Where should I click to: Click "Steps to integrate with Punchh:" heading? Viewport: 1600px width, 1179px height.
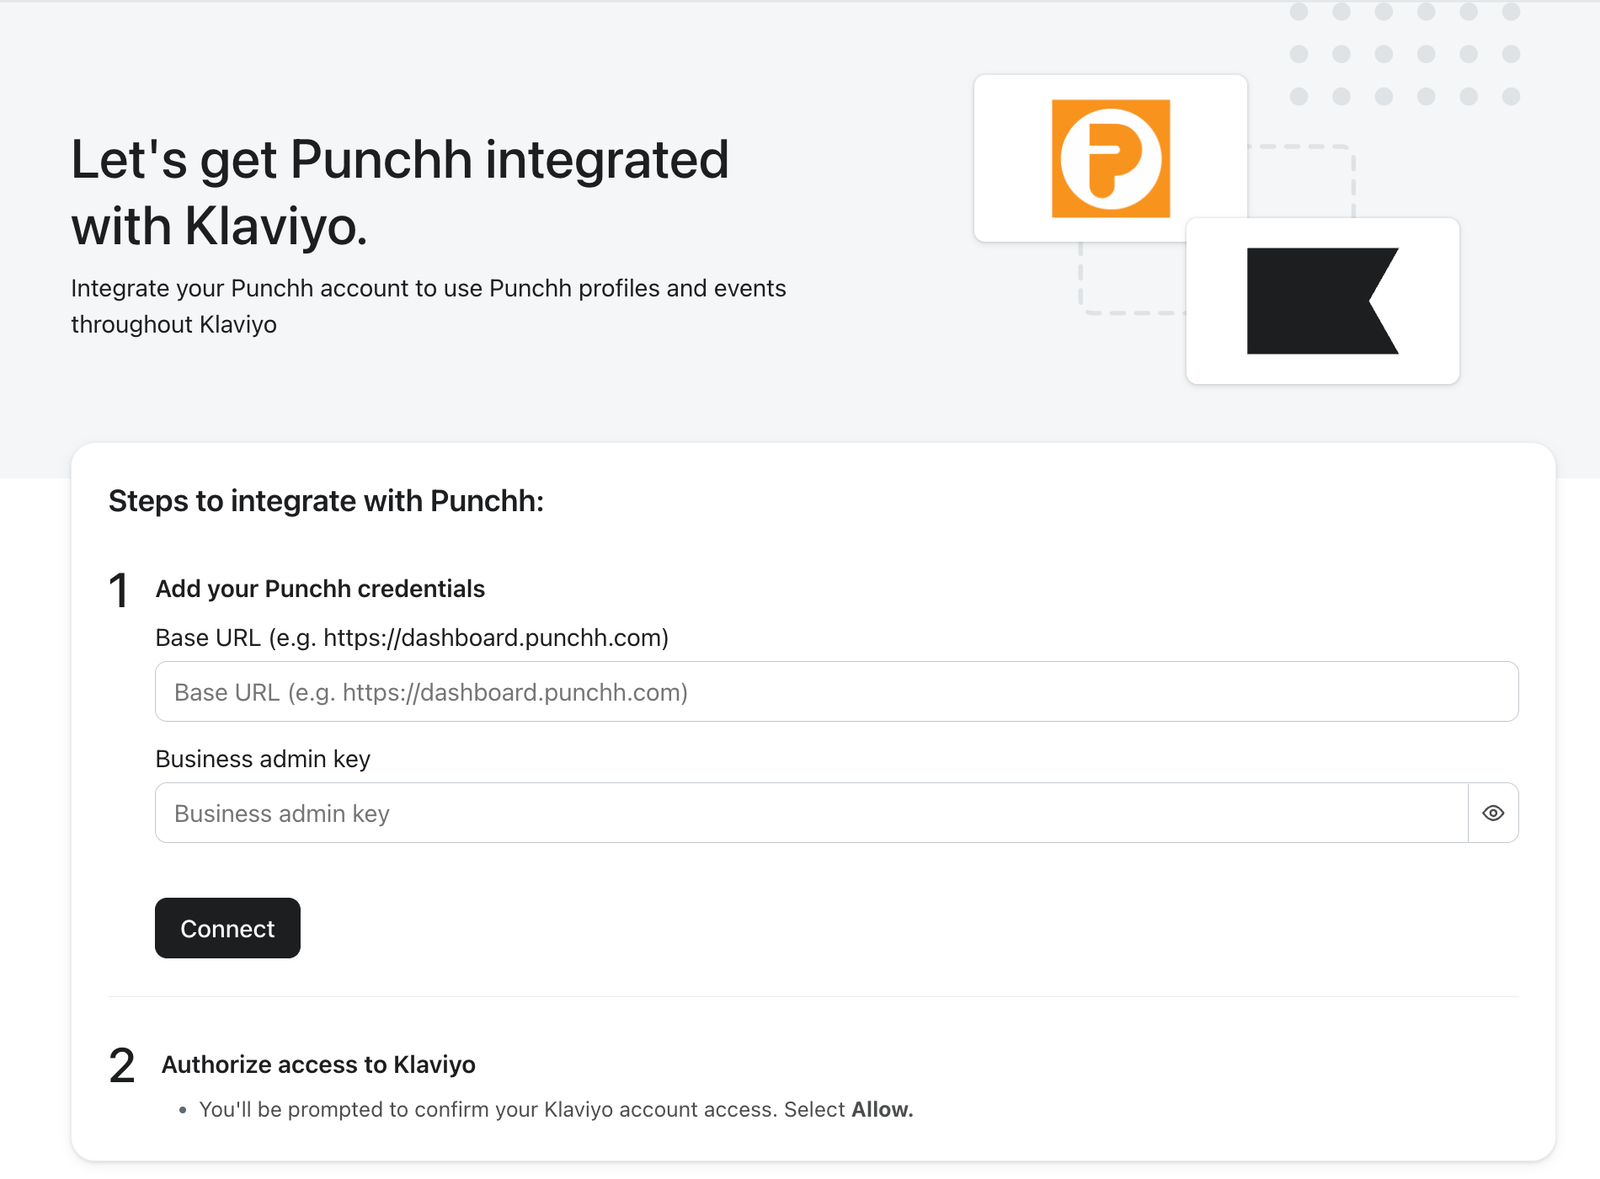(326, 500)
